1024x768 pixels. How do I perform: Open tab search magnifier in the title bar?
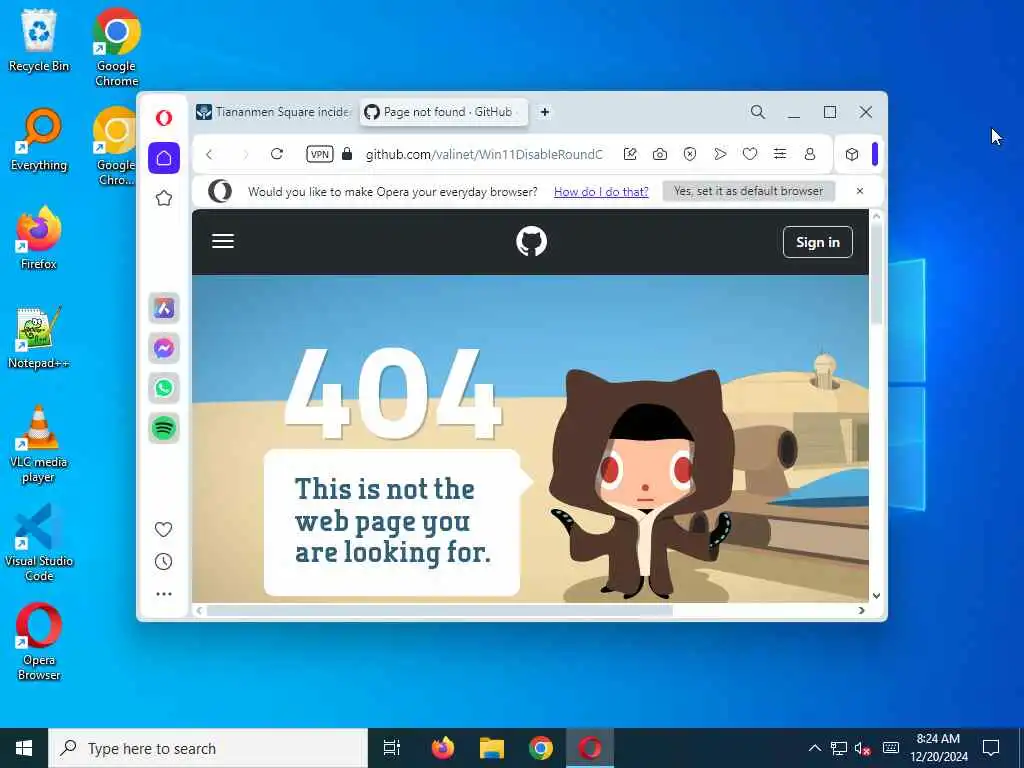(758, 112)
